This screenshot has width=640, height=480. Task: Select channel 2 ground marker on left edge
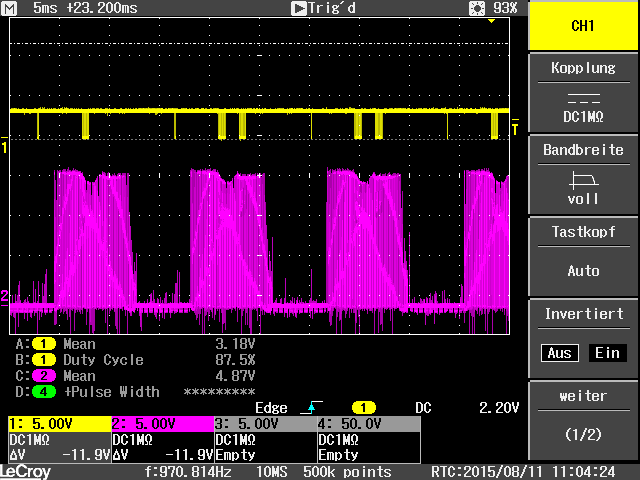coord(4,296)
